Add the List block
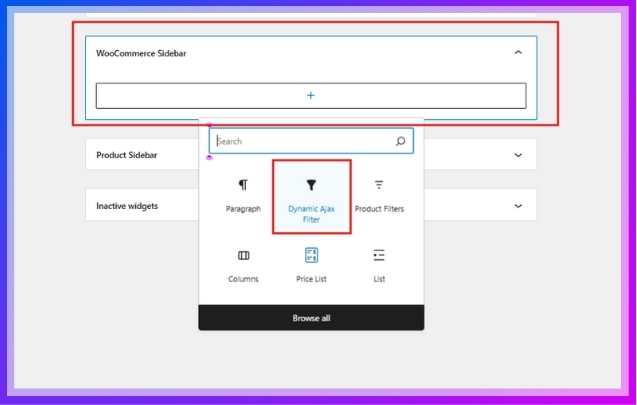This screenshot has height=405, width=637. [x=379, y=266]
